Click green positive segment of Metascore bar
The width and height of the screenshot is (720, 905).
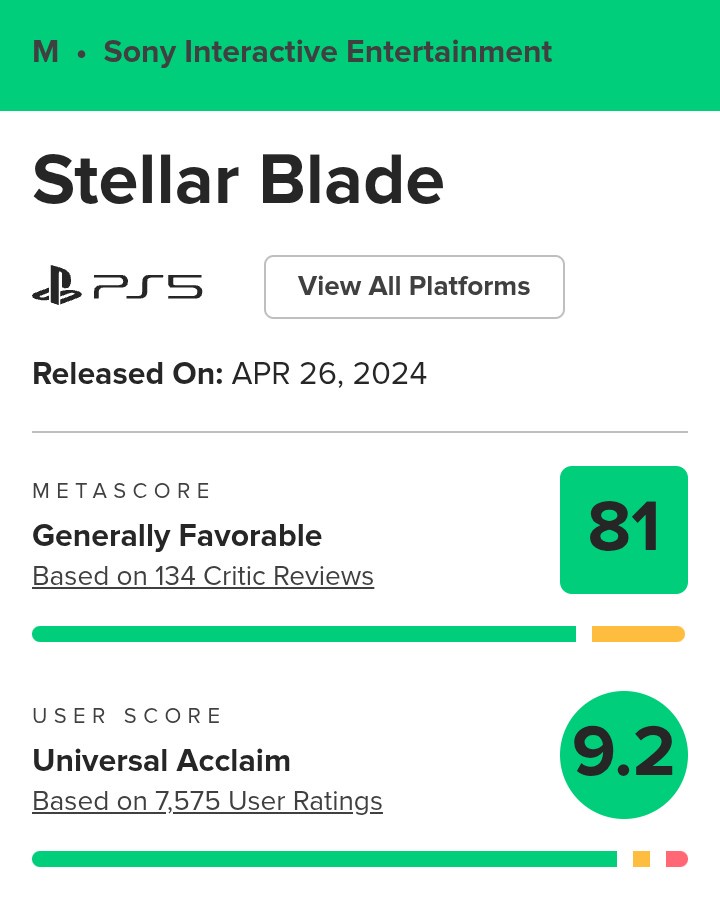click(304, 634)
